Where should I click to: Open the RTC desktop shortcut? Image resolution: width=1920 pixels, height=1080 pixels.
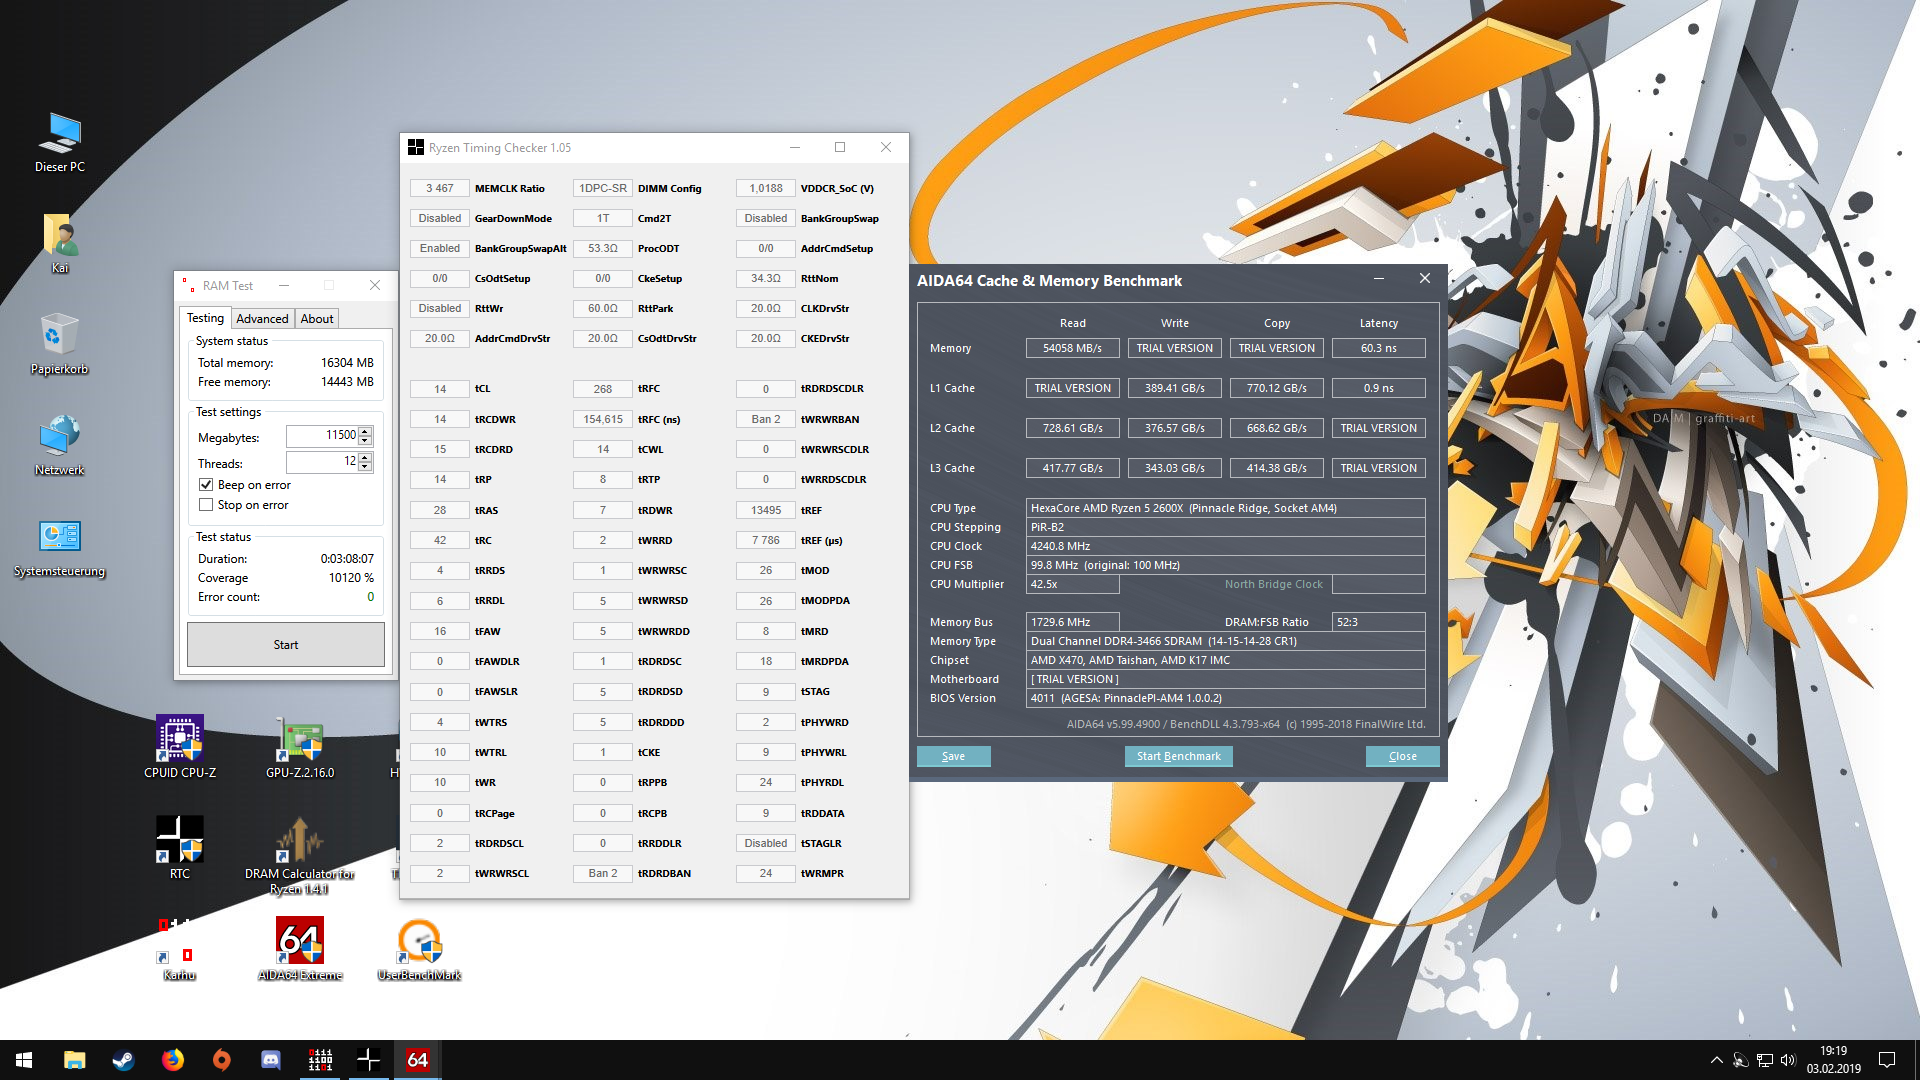180,840
